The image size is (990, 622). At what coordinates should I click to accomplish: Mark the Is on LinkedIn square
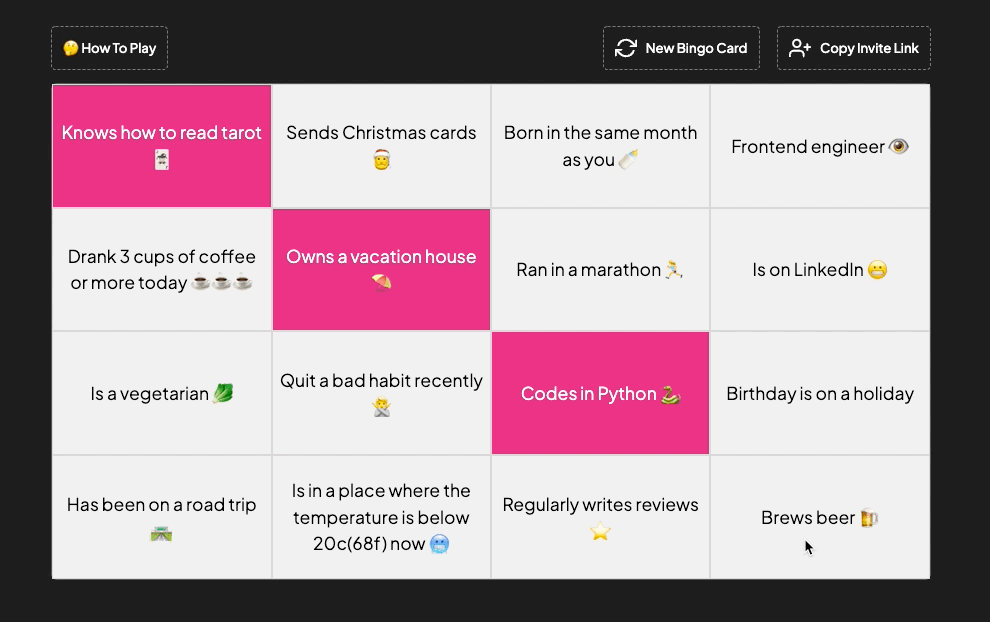(820, 270)
